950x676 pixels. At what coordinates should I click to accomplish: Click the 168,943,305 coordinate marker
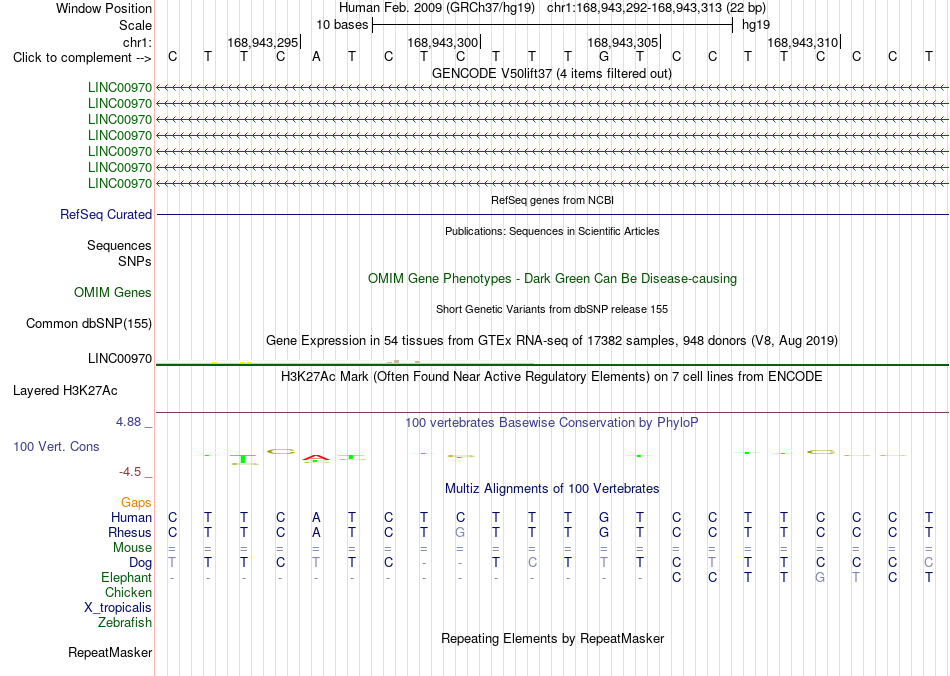(x=623, y=42)
